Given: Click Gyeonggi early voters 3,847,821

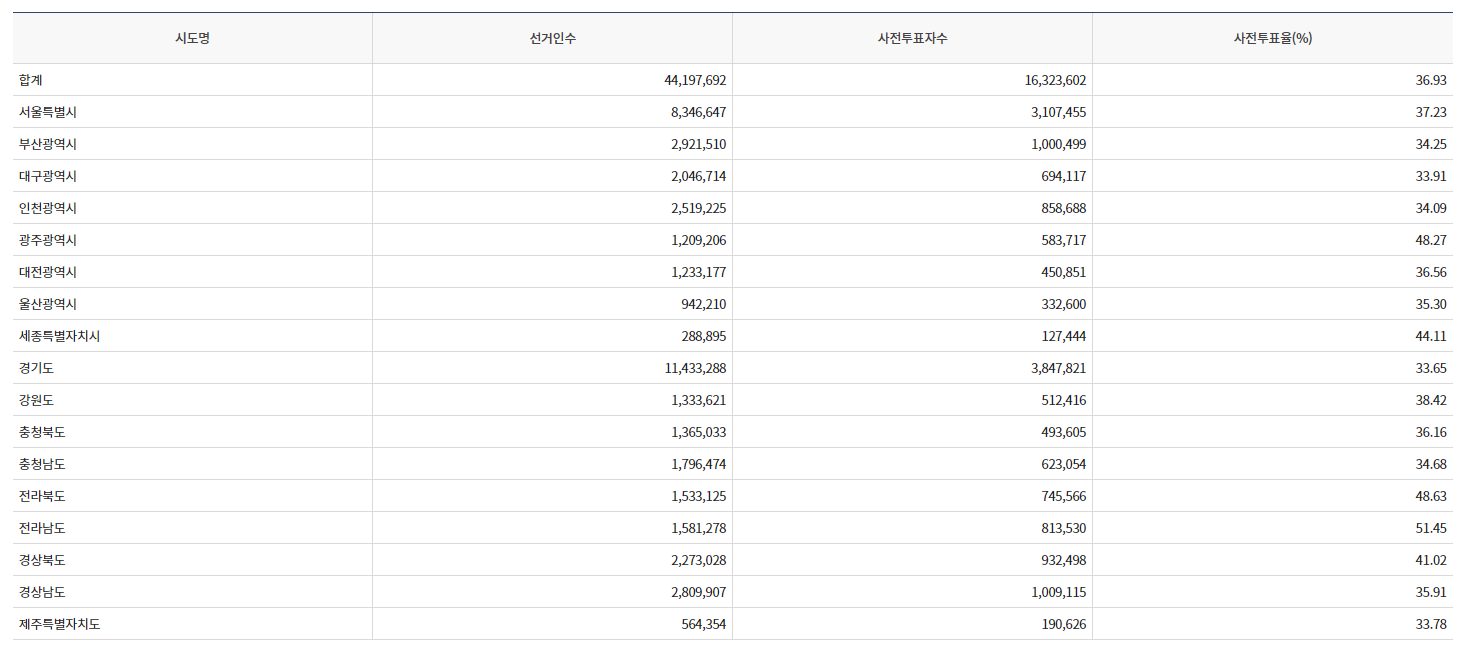Looking at the screenshot, I should [1059, 368].
